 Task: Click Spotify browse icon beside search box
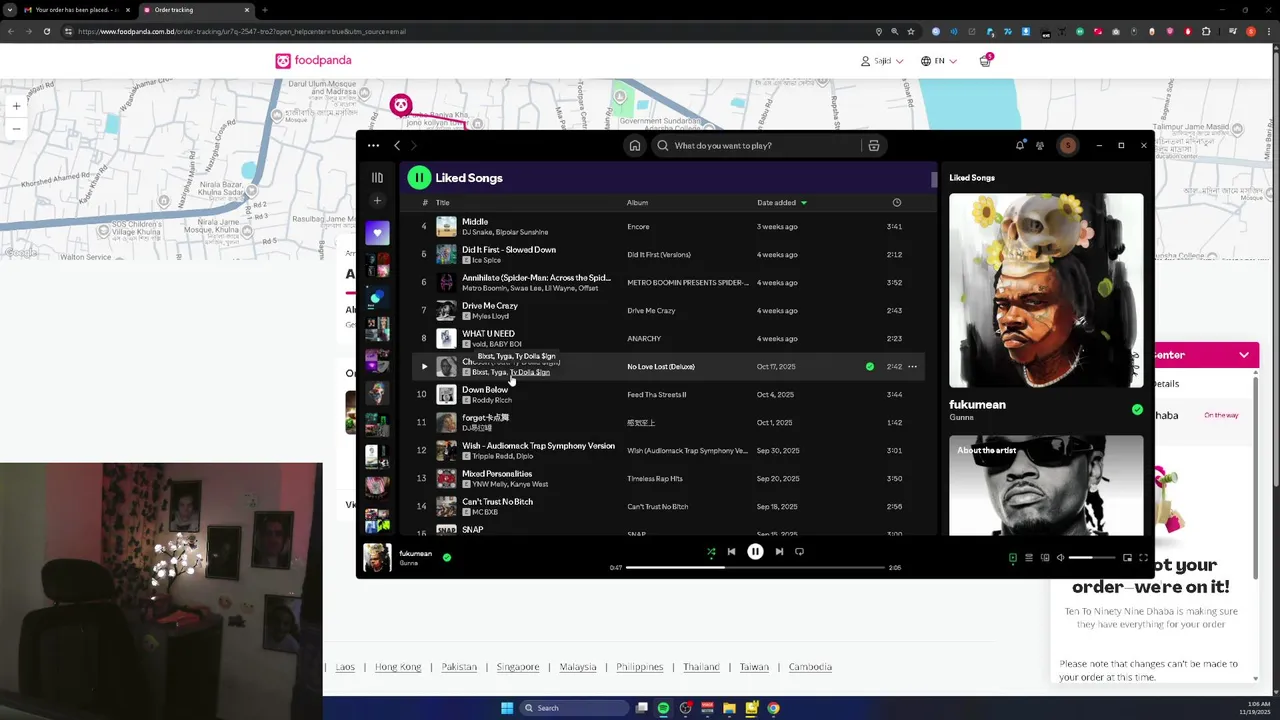(874, 146)
